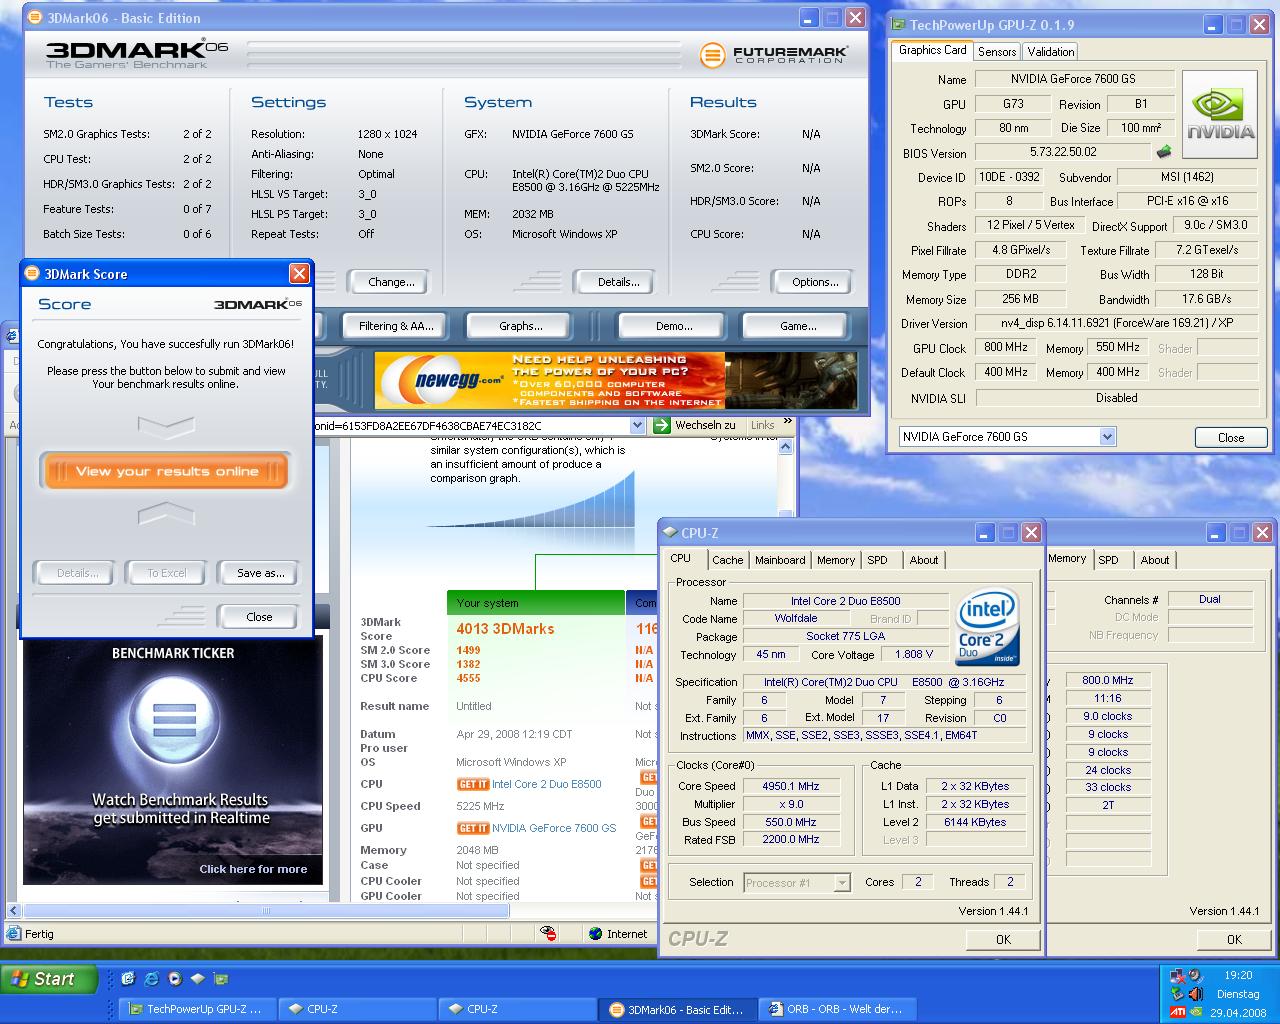Open the NVIDIA GeForce 7600 GS link in ORB page
The width and height of the screenshot is (1280, 1024).
(x=554, y=828)
